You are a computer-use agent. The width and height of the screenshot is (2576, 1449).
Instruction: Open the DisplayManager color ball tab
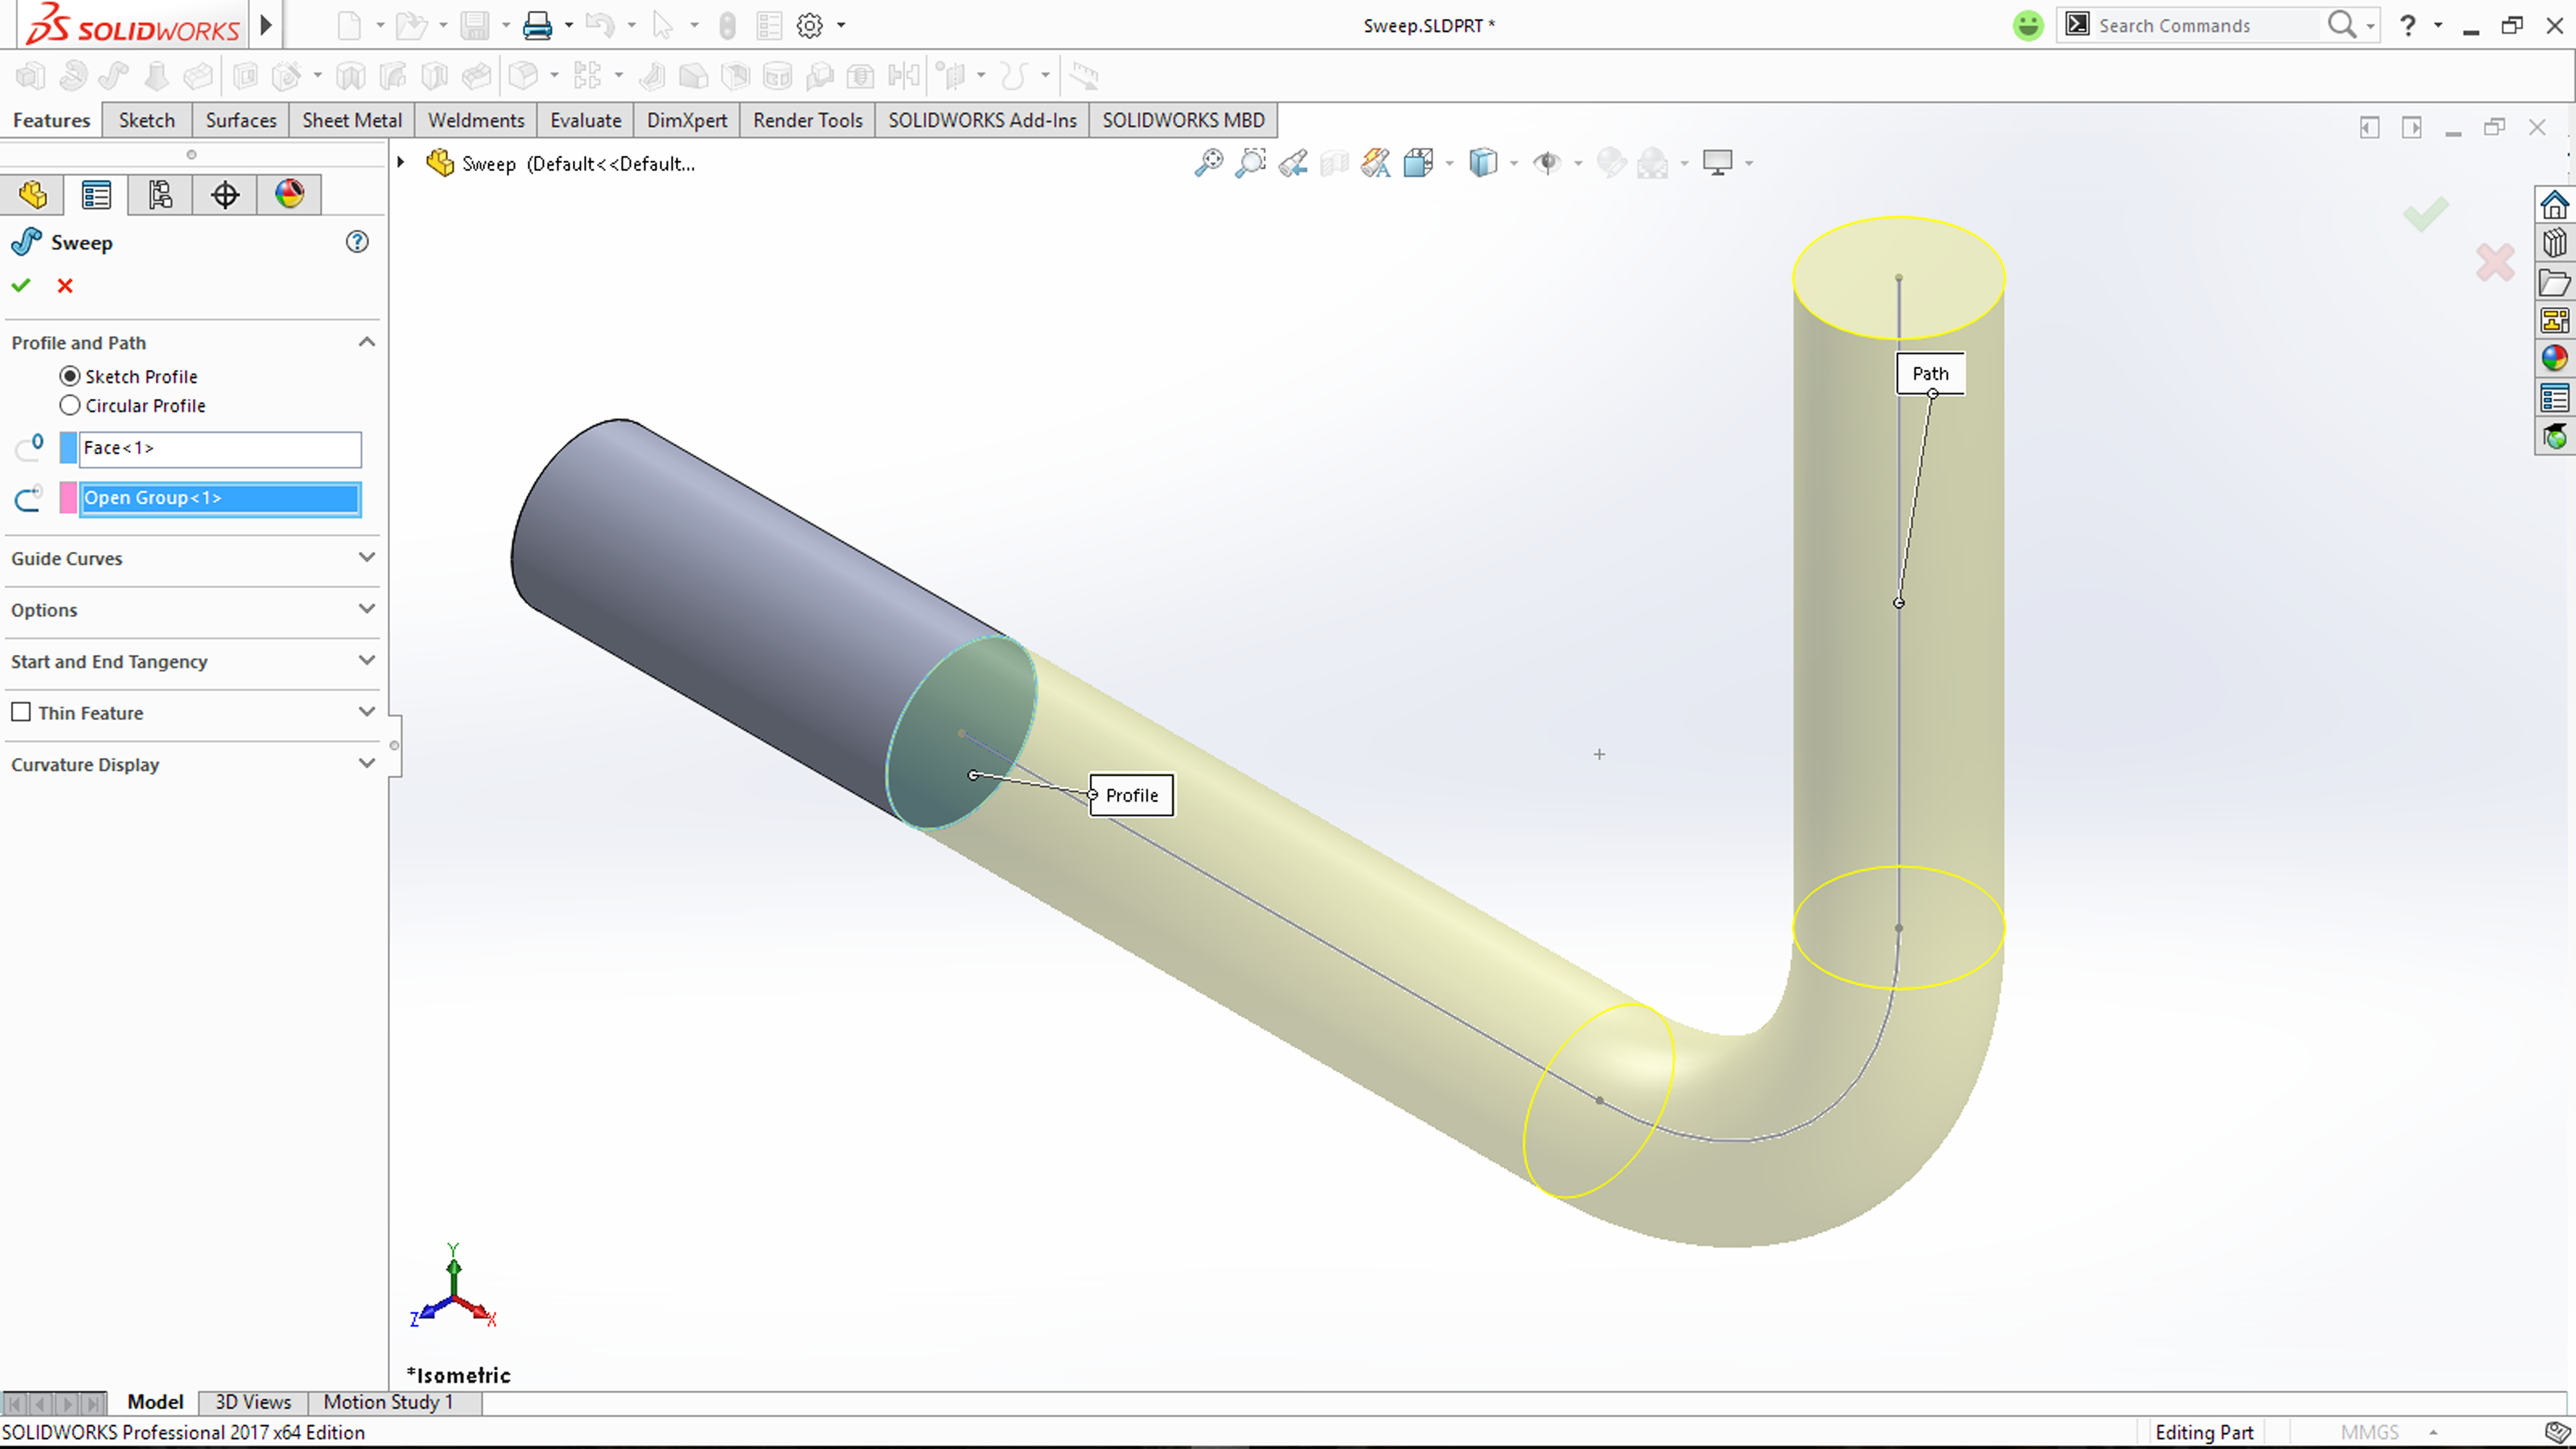point(289,195)
